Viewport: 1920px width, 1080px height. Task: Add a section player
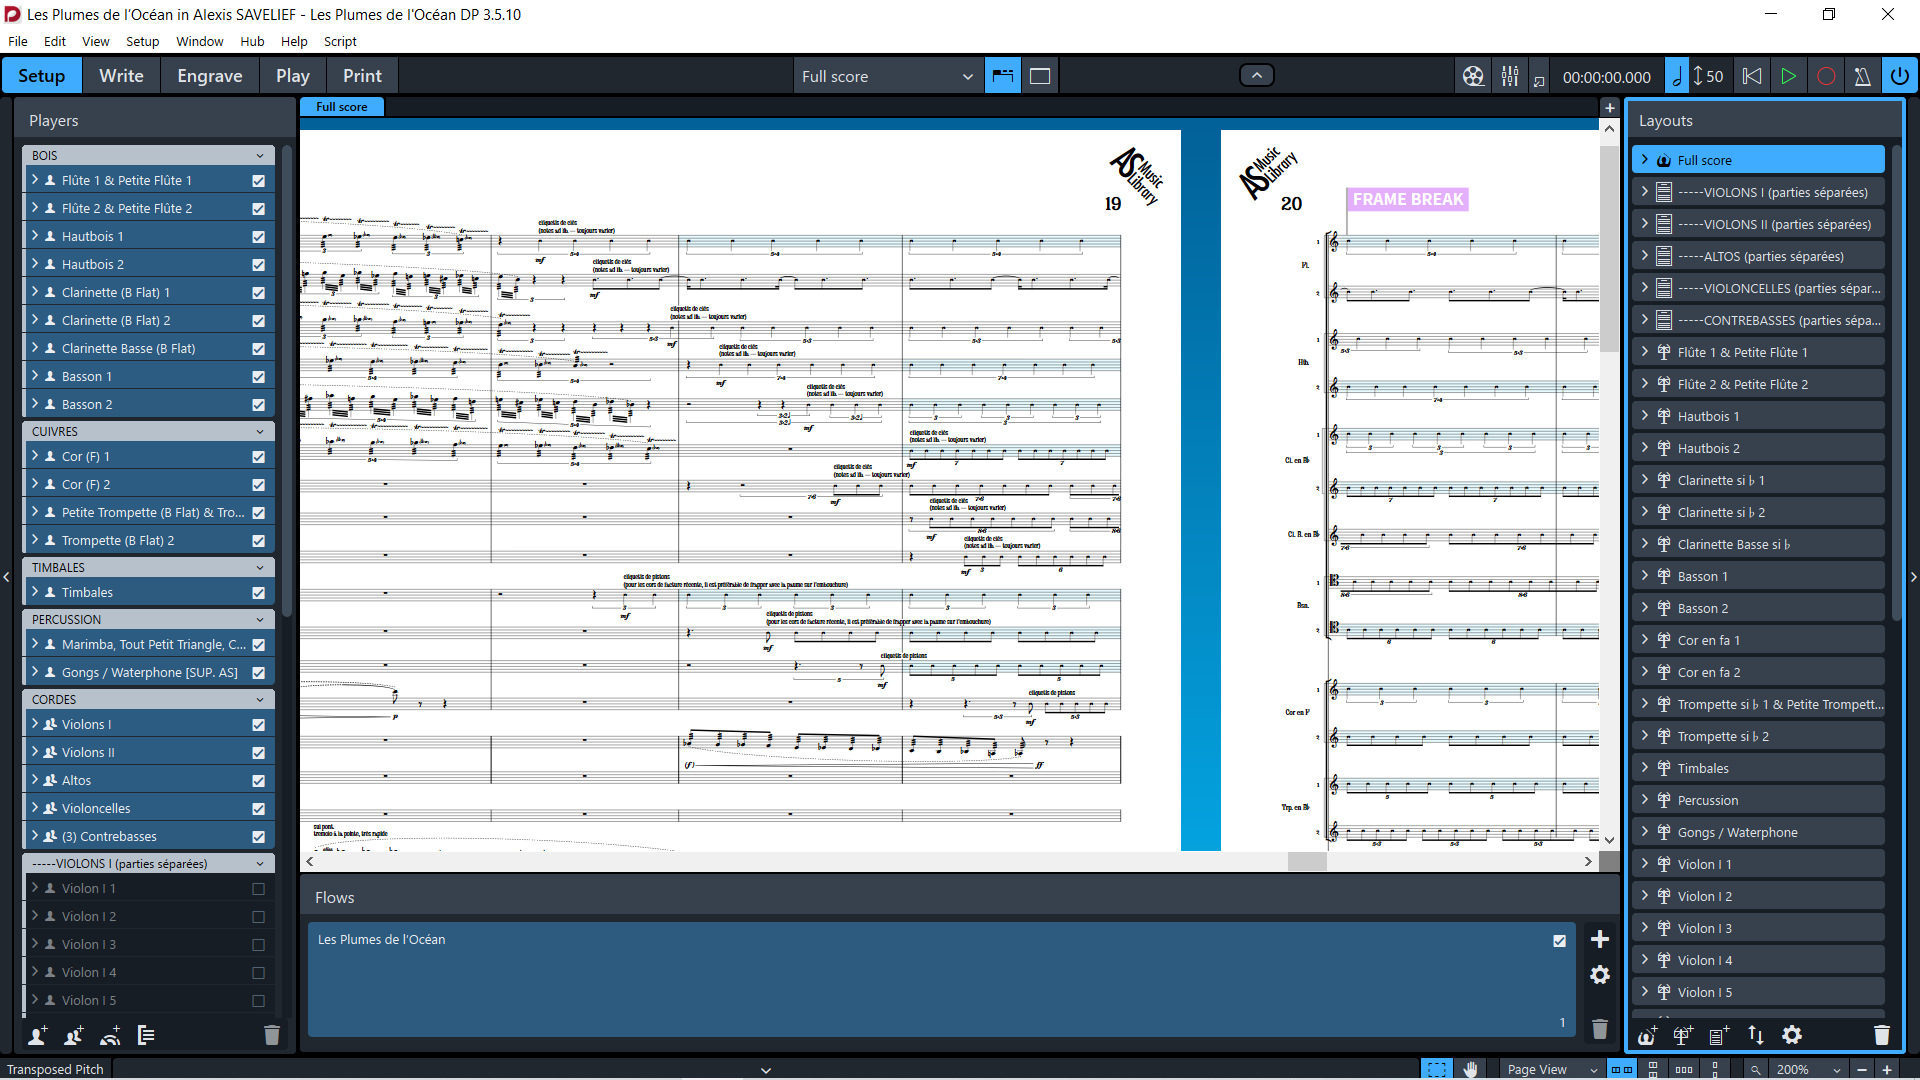(x=74, y=1035)
